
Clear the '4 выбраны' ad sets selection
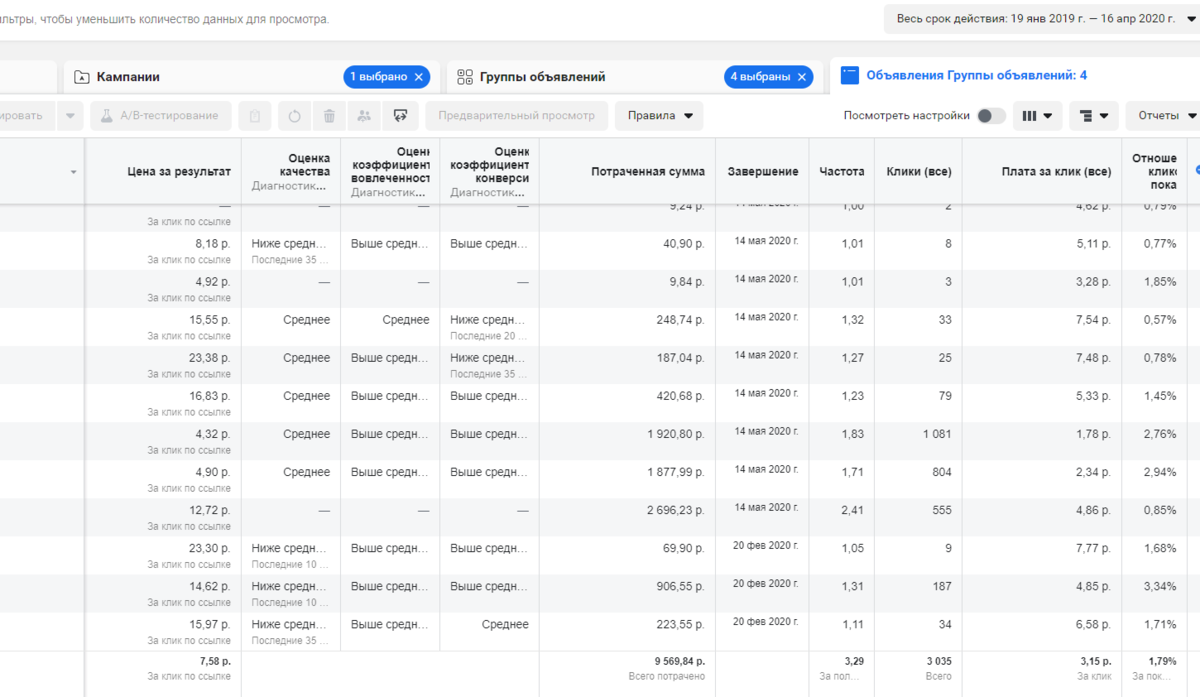[x=802, y=77]
